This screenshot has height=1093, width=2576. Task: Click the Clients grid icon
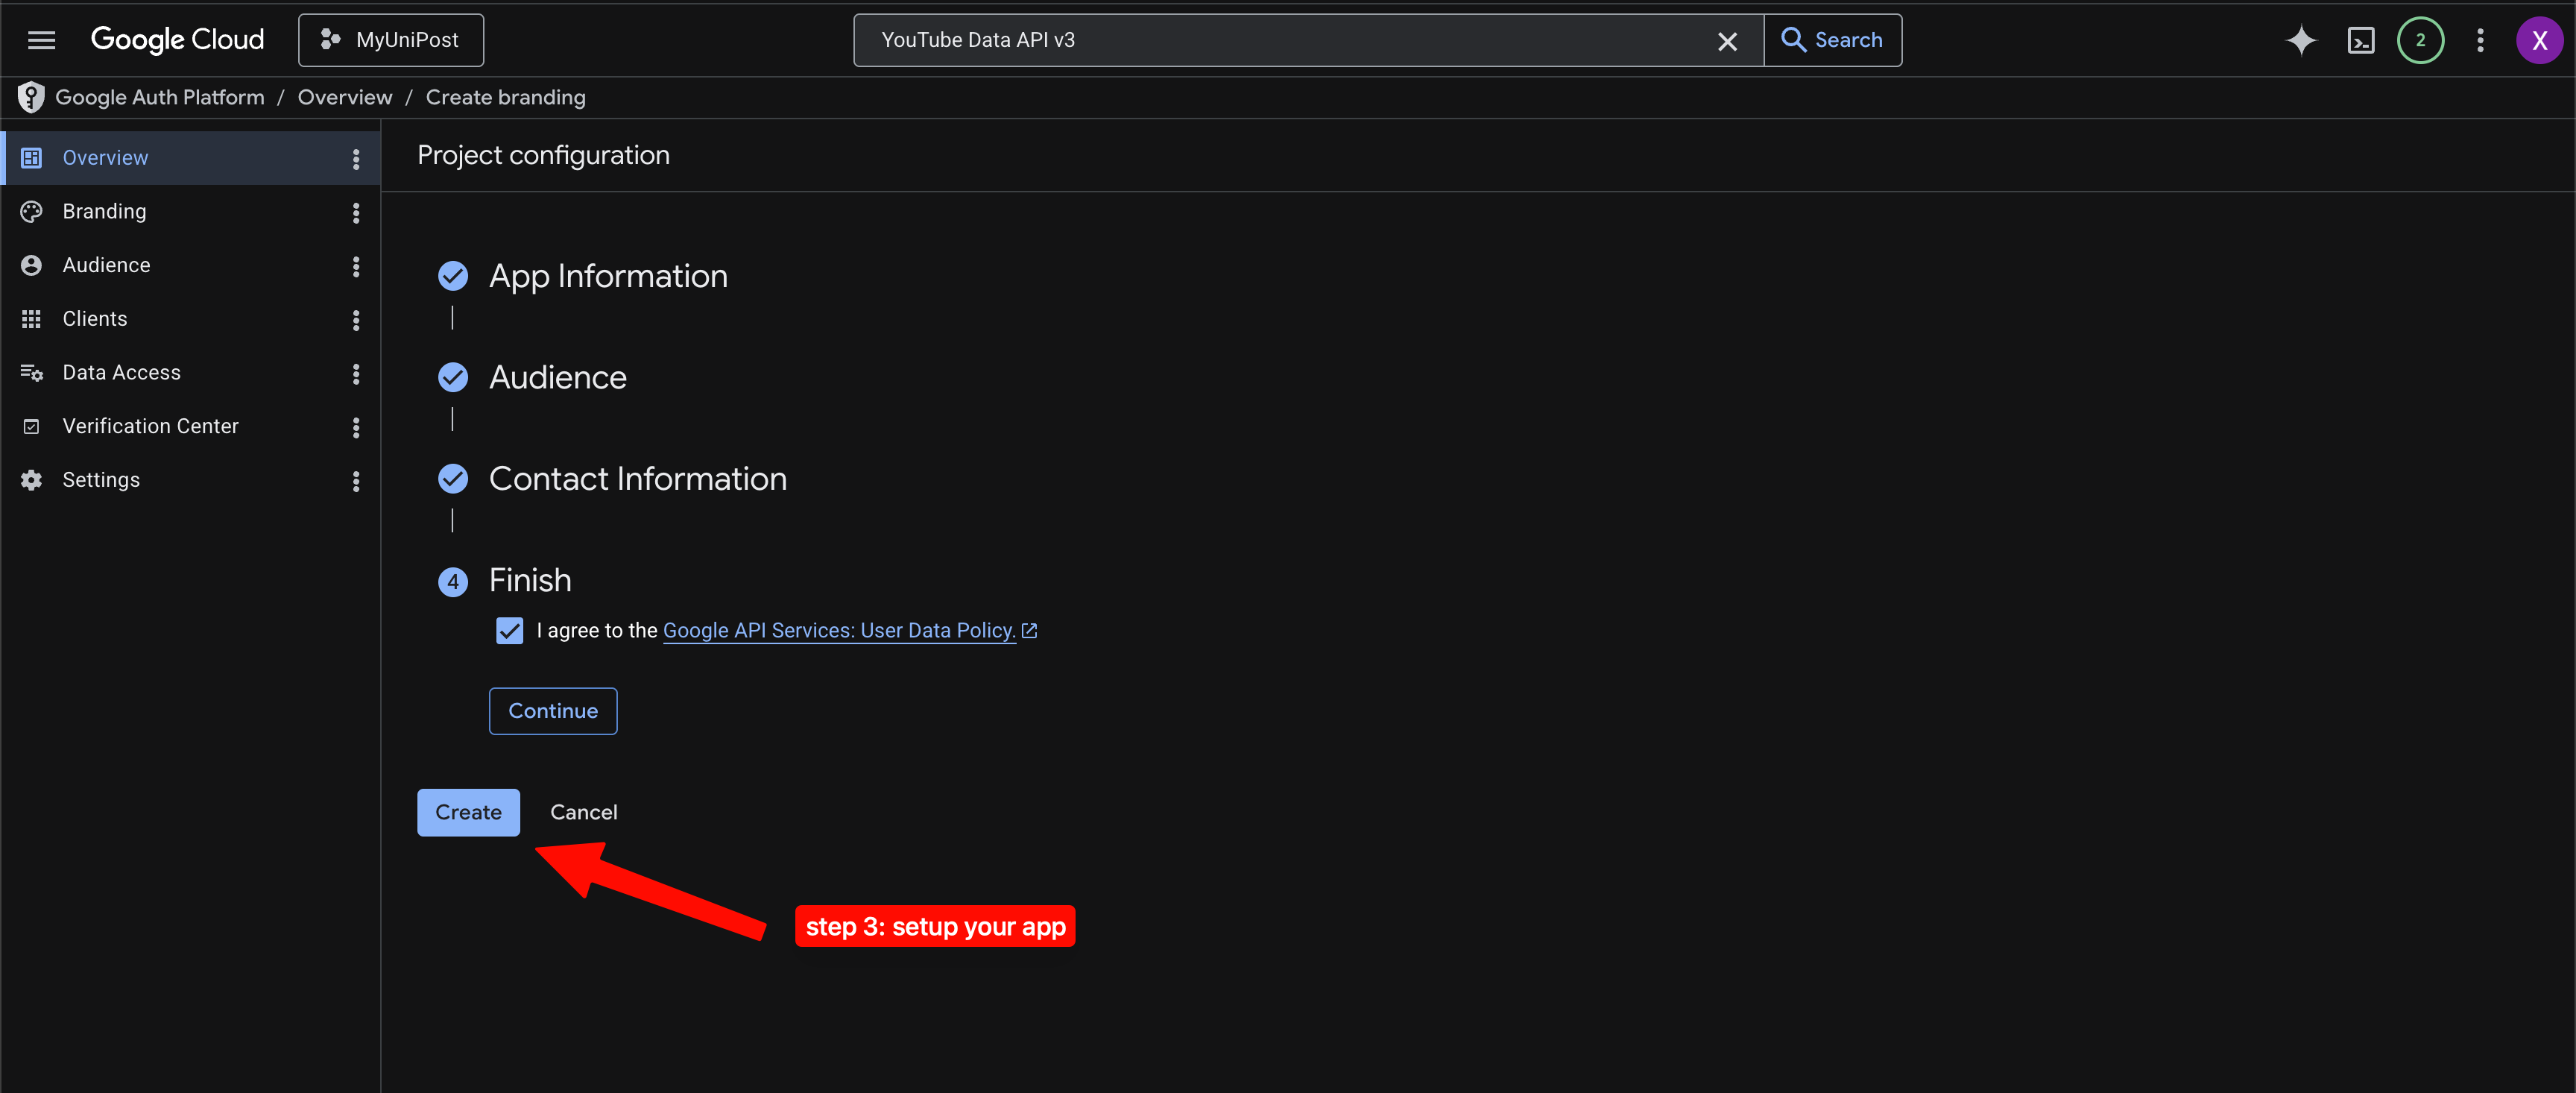click(31, 319)
